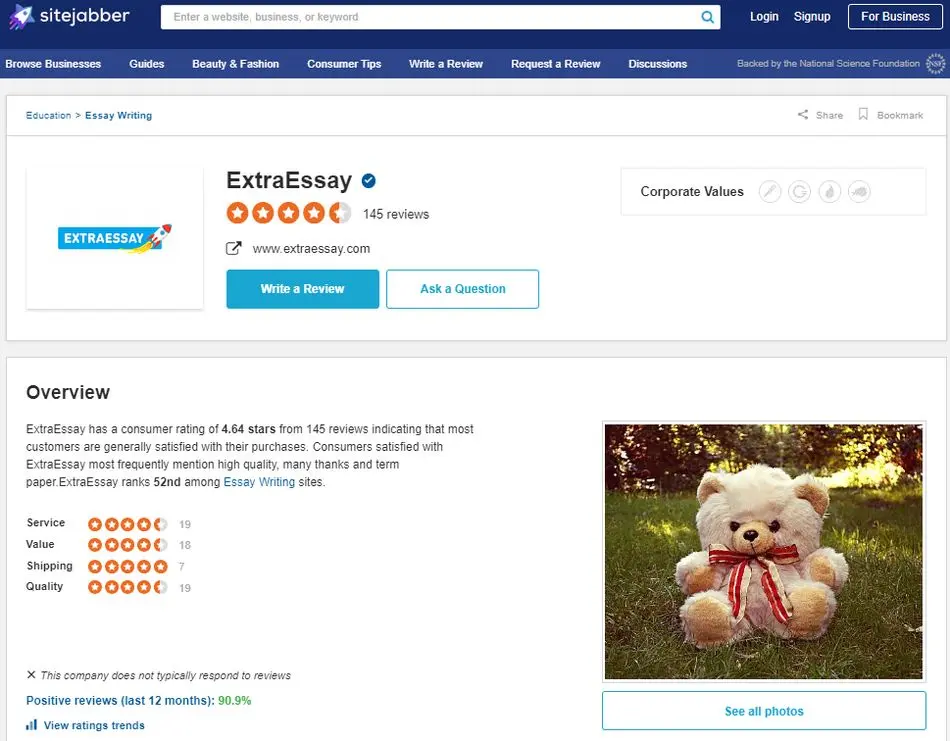950x741 pixels.
Task: Click the See all photos button
Action: [x=764, y=711]
